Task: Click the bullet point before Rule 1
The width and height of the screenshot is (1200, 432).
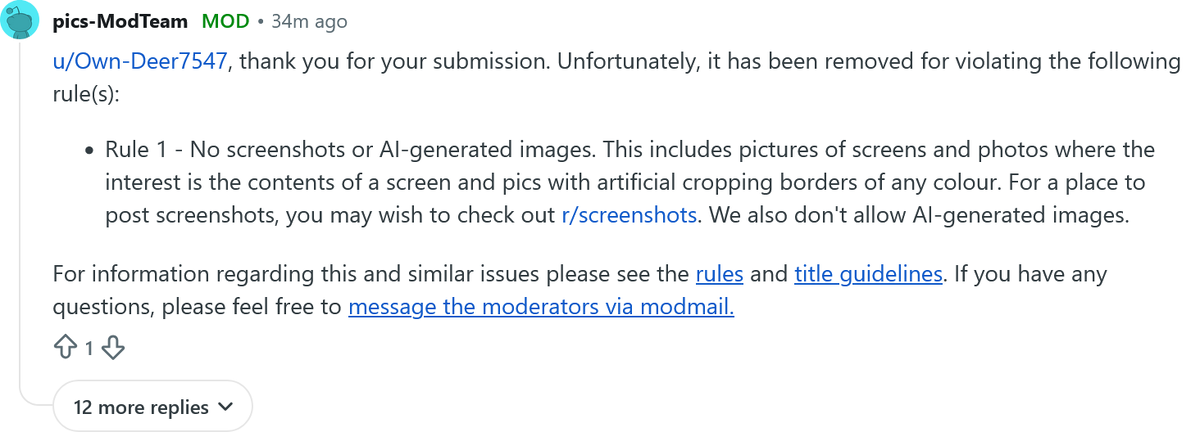Action: [x=88, y=151]
